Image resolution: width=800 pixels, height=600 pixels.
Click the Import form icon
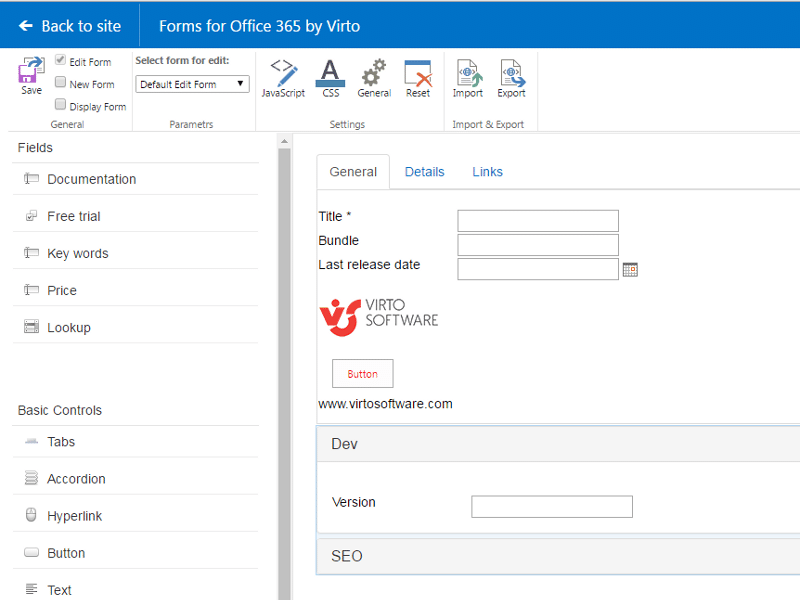(469, 73)
